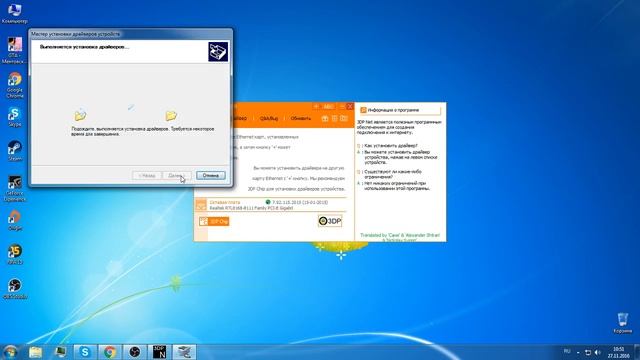
Task: Open the Компьютер desktop icon
Action: [15, 13]
